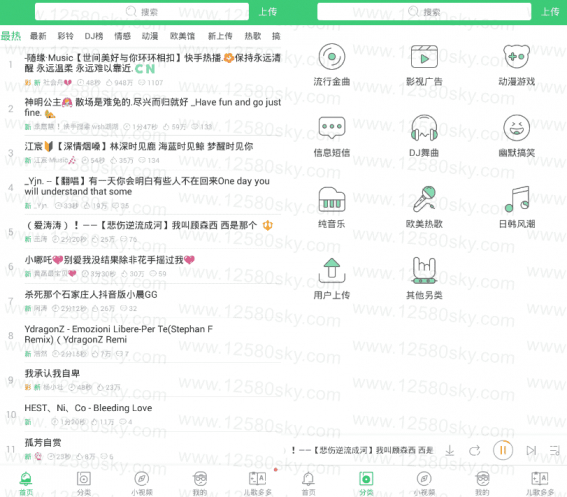Viewport: 567px width, 497px height.
Task: Open 小视频 in left screen bottom bar
Action: tap(142, 484)
